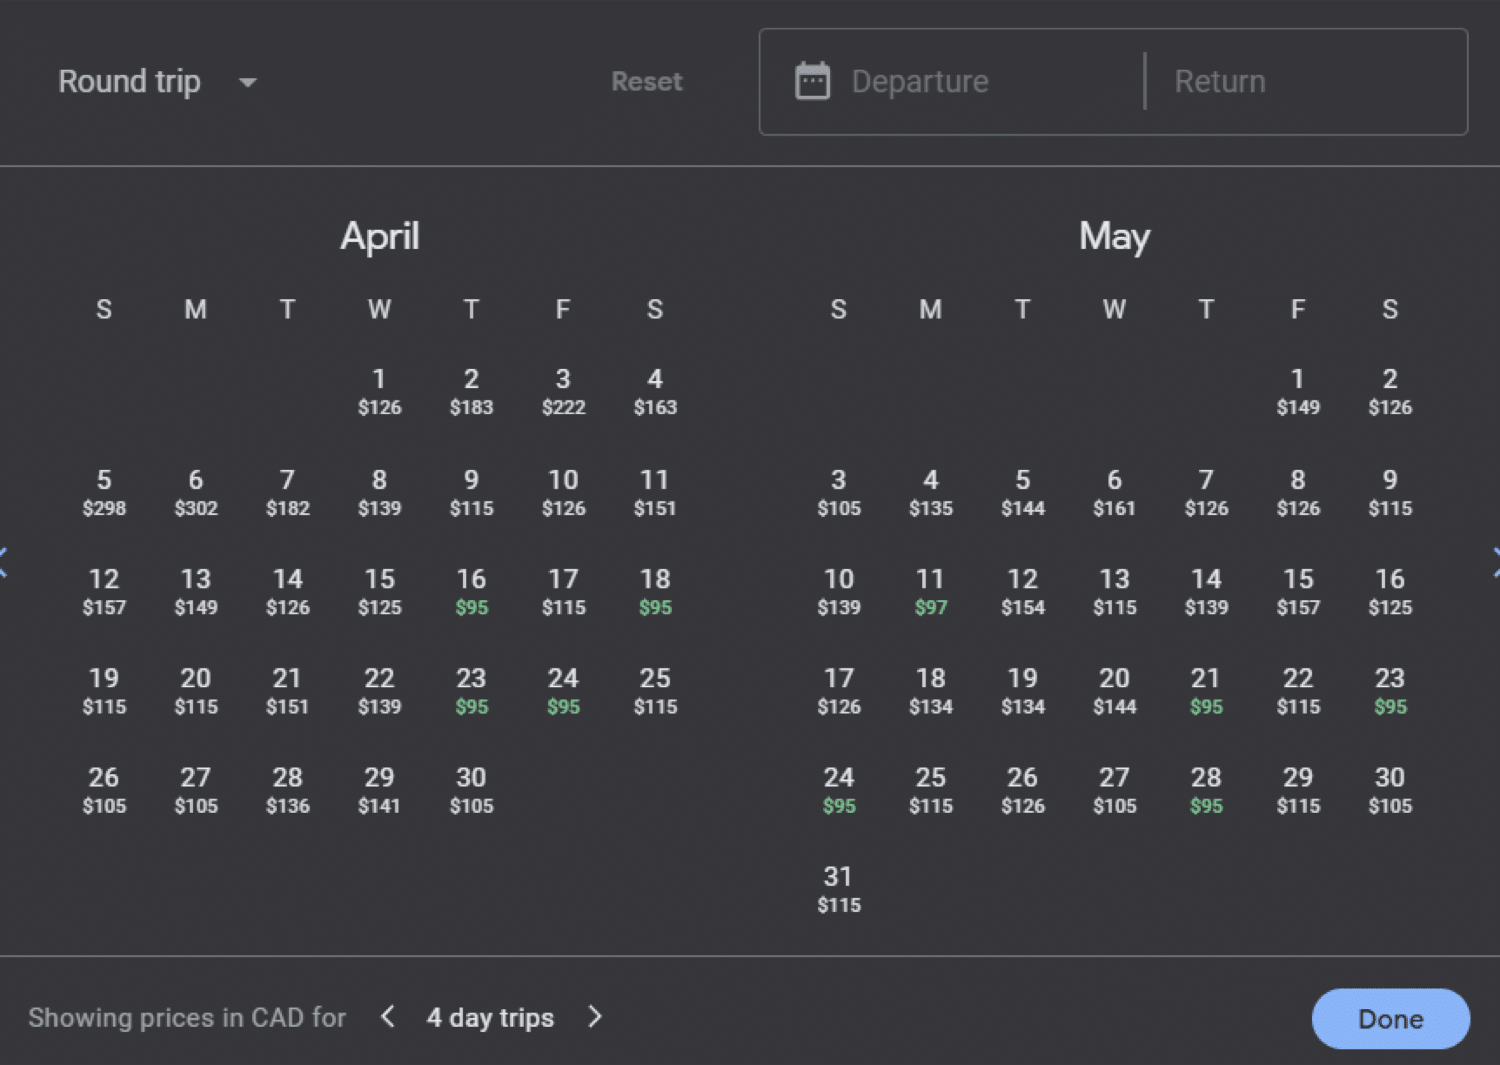
Task: Go to previous months using left arrow
Action: (x=4, y=563)
